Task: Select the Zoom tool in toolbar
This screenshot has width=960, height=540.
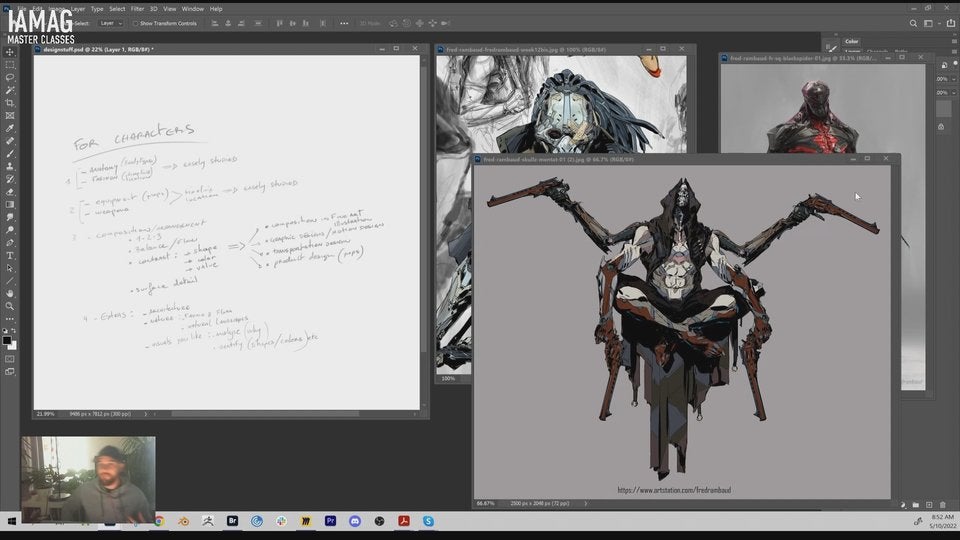Action: click(x=10, y=306)
